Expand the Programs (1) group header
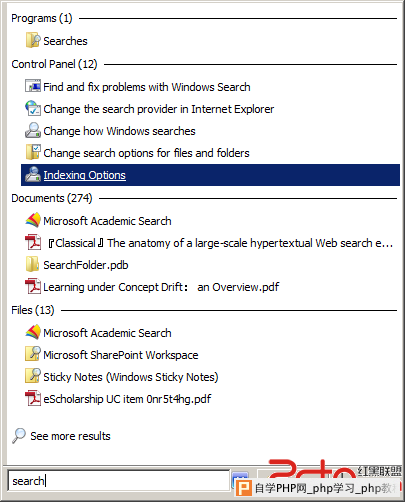The height and width of the screenshot is (502, 405). pos(42,18)
